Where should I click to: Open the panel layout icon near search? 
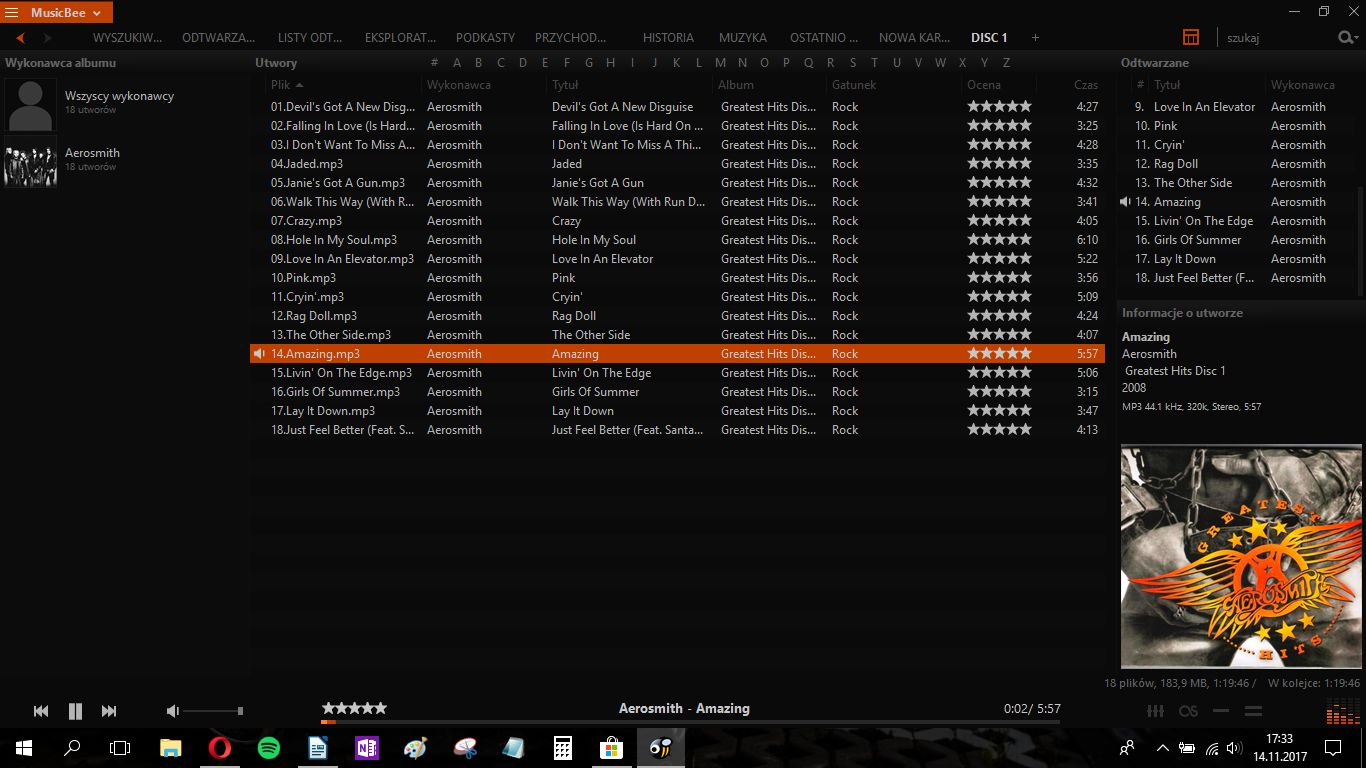point(1190,37)
